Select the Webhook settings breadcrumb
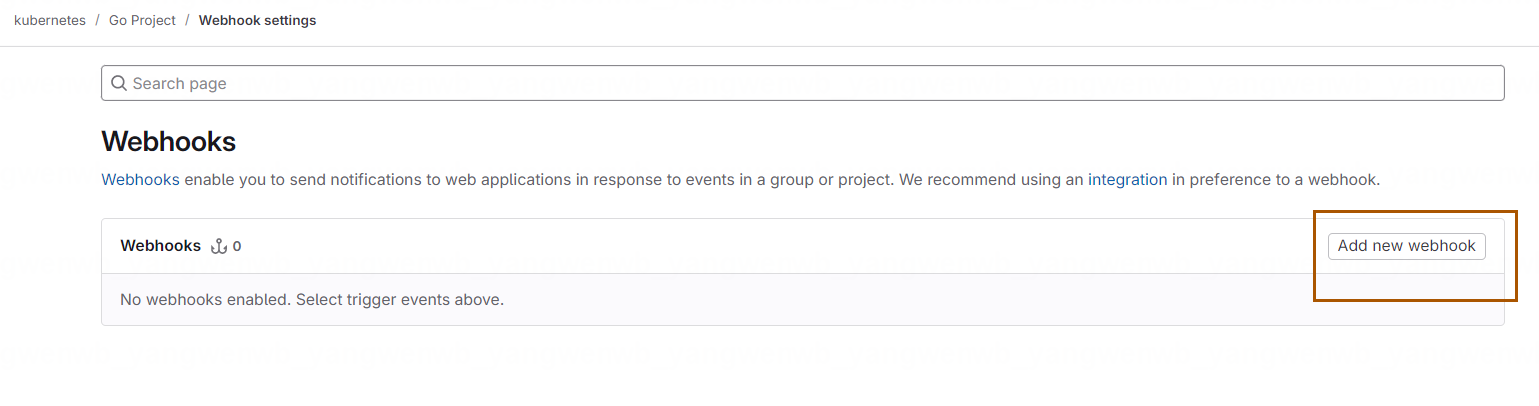This screenshot has height=406, width=1539. click(x=257, y=20)
